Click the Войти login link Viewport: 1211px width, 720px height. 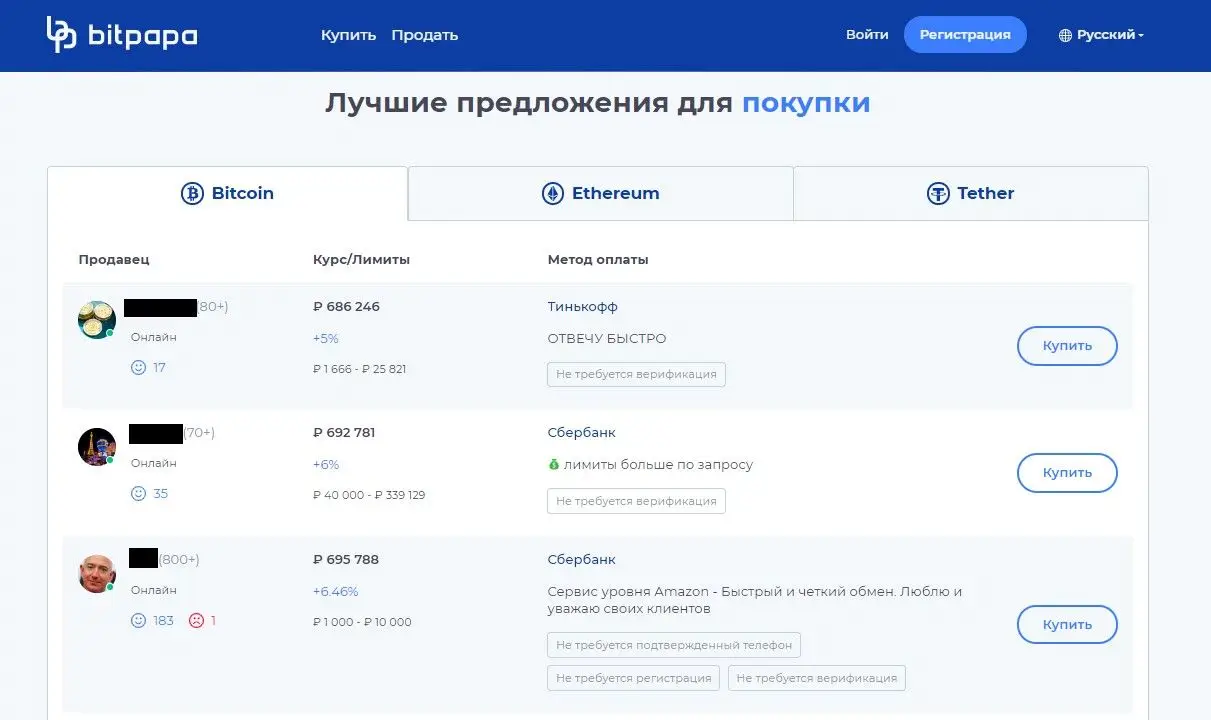(867, 35)
